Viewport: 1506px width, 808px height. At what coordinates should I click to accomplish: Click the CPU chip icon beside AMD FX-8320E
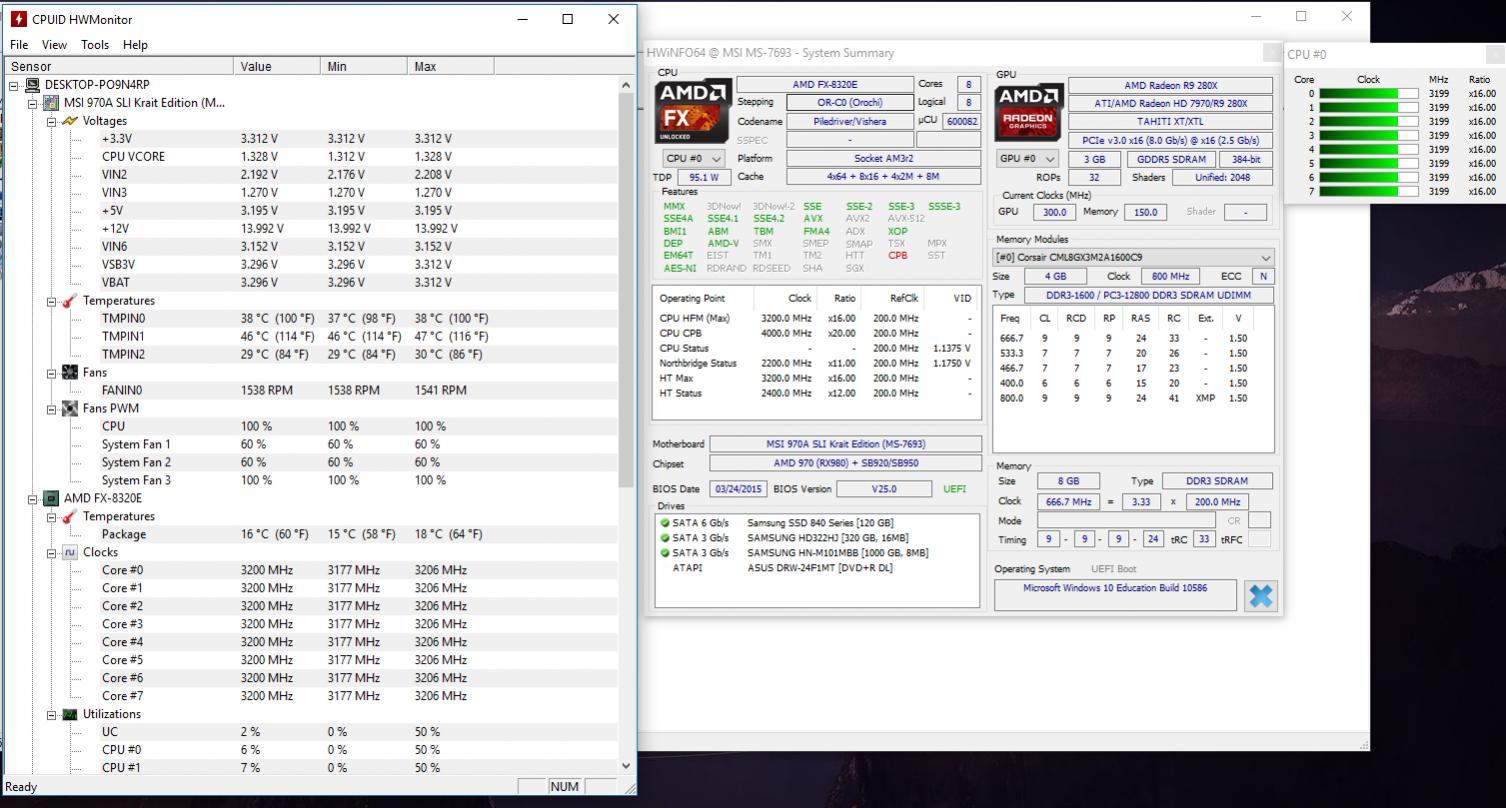[51, 498]
